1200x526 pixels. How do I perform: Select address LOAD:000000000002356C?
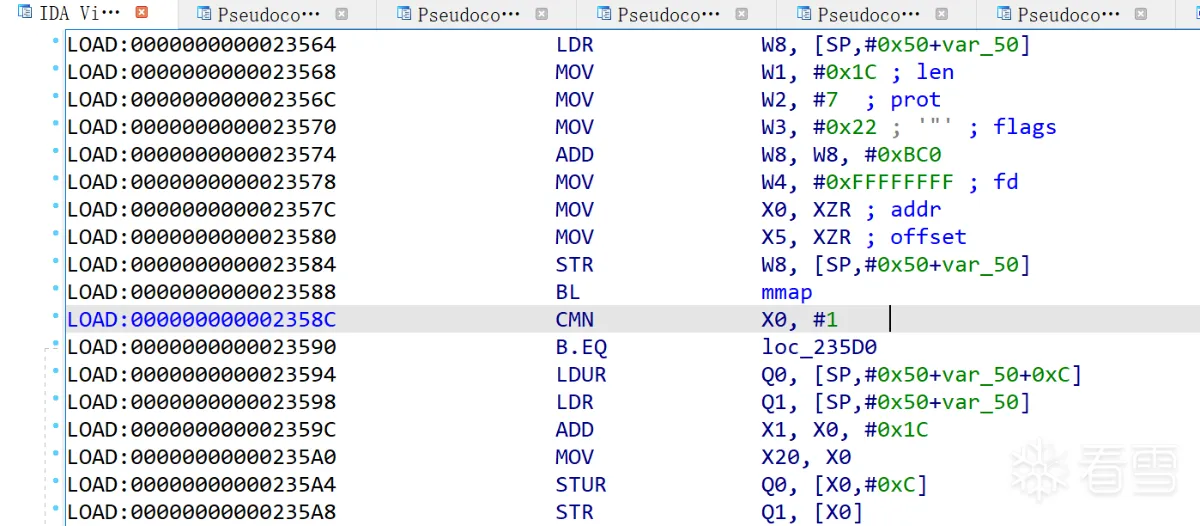pyautogui.click(x=201, y=99)
